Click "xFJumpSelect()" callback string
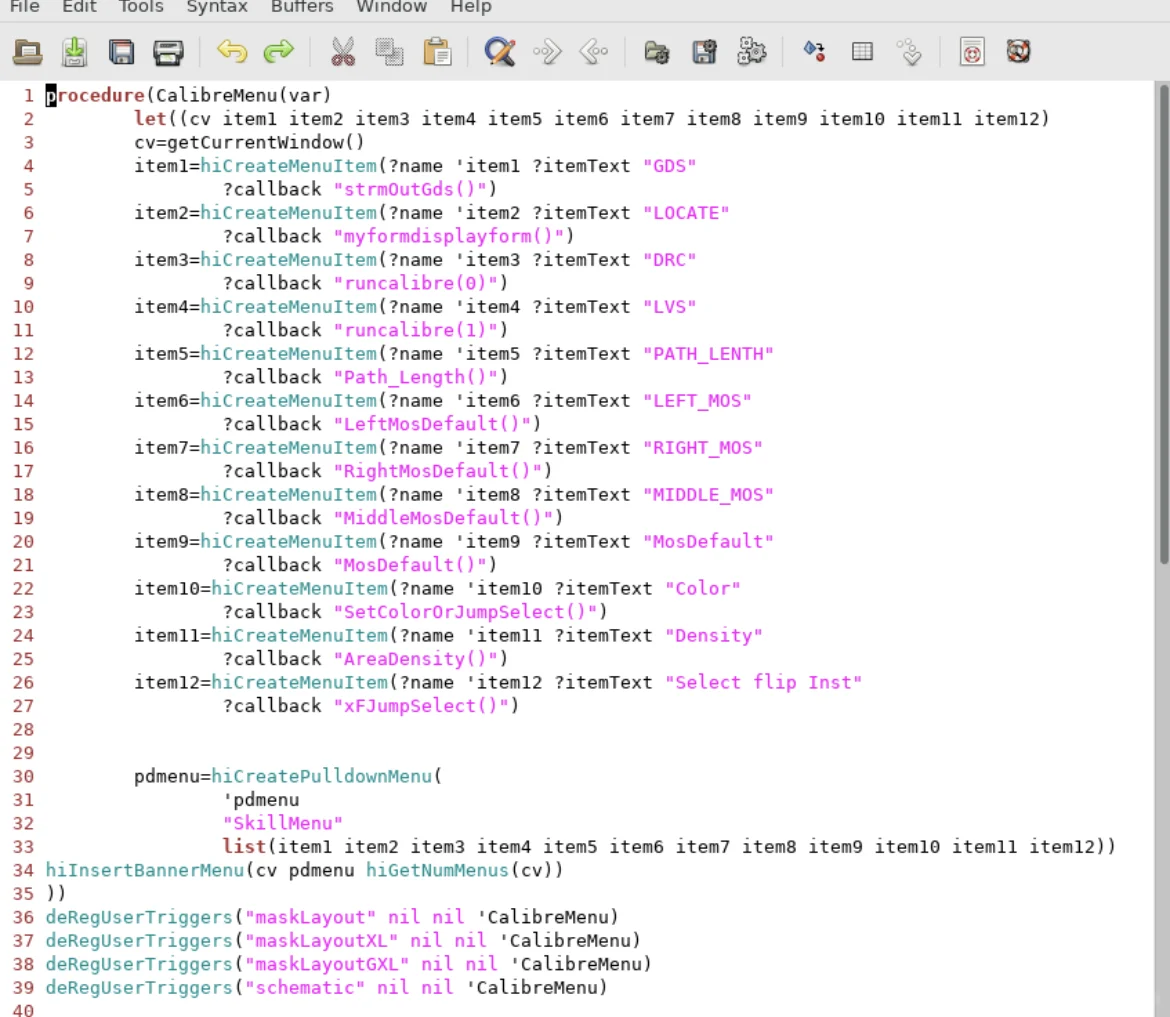The image size is (1170, 1017). click(x=421, y=707)
